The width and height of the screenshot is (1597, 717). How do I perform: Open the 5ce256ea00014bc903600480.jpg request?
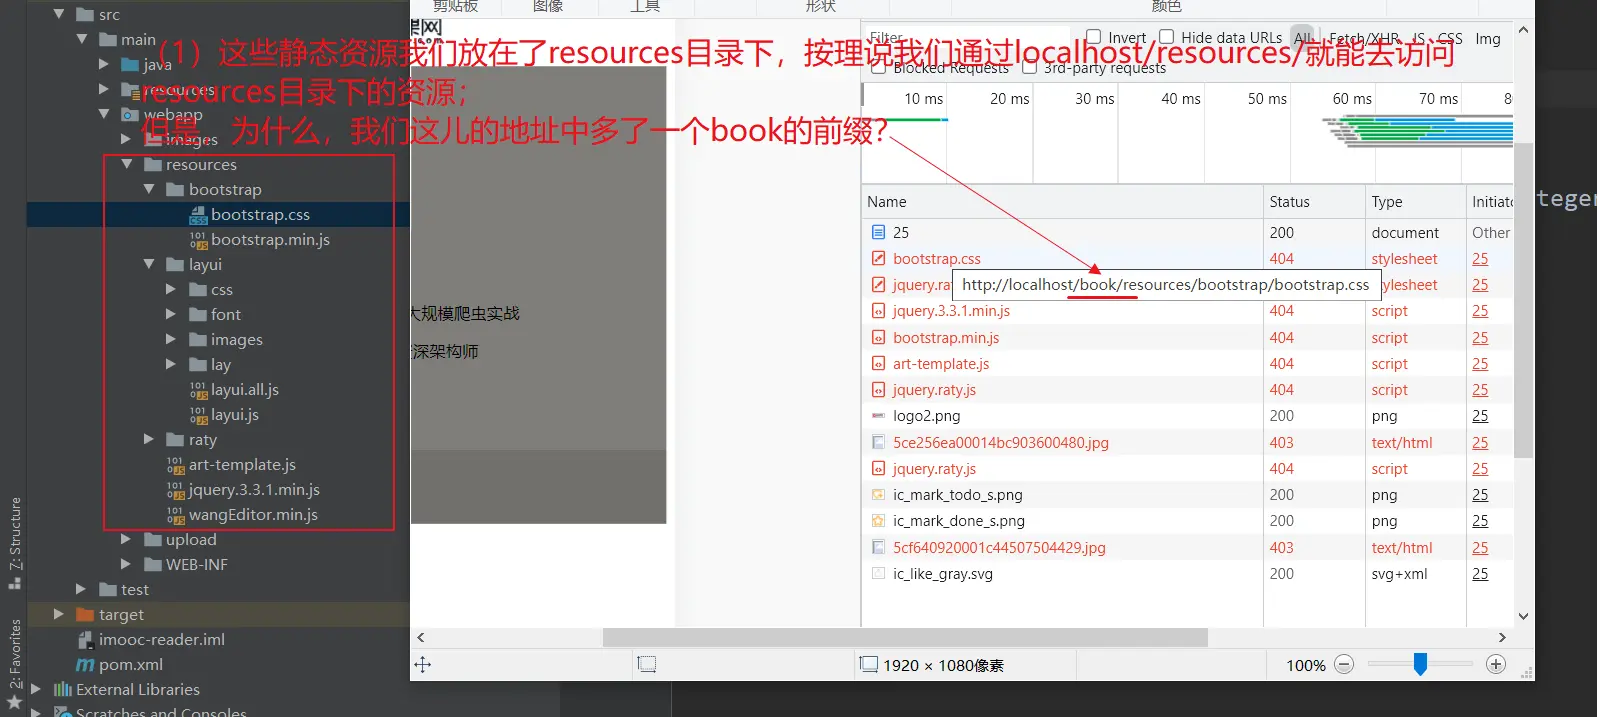tap(1001, 442)
